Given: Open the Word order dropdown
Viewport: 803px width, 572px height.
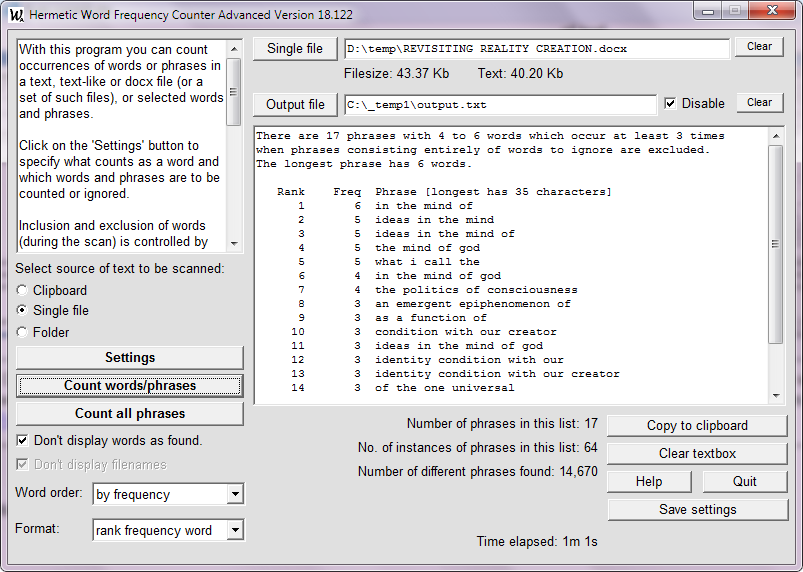Looking at the screenshot, I should (235, 494).
